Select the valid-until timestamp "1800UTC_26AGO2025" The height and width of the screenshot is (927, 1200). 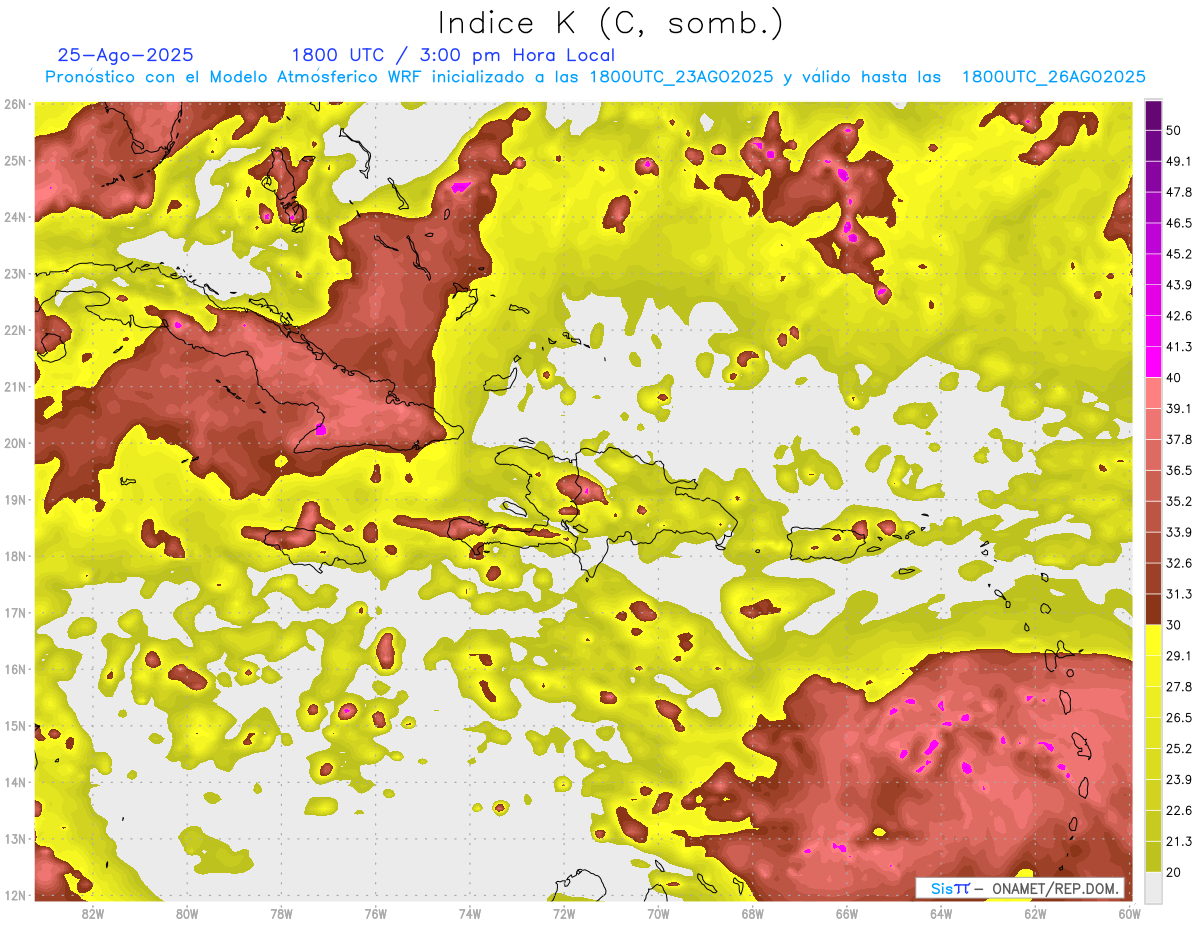tap(1053, 77)
